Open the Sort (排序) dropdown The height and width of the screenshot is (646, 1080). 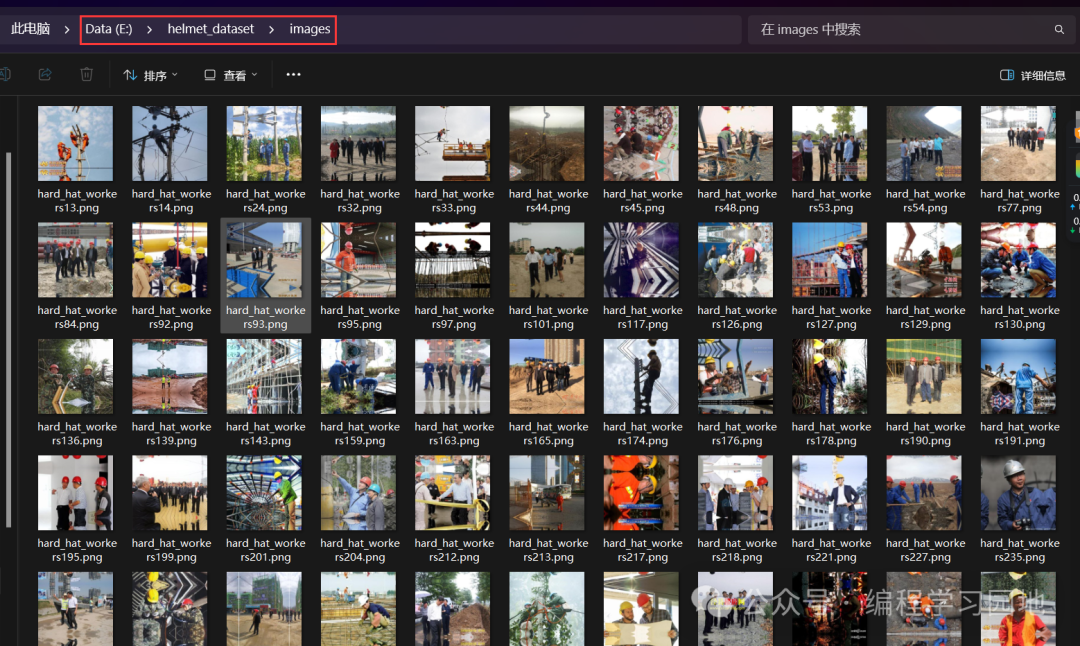[150, 75]
